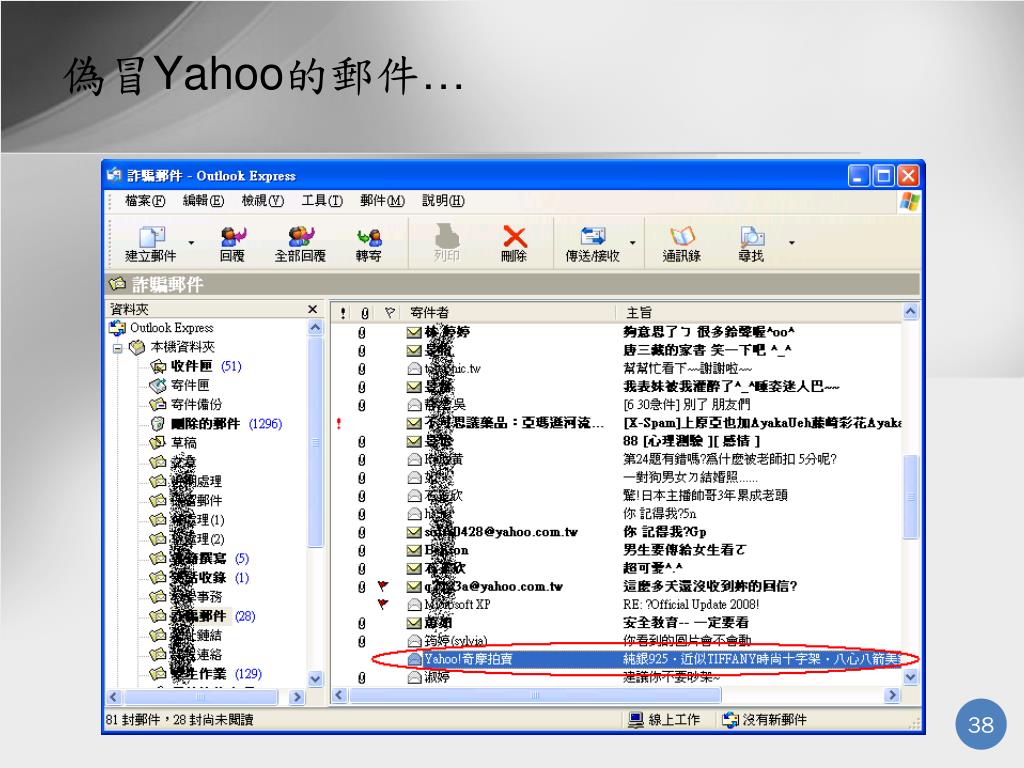This screenshot has height=768, width=1024.
Task: Sort by the 主旨 column header
Action: click(x=759, y=312)
